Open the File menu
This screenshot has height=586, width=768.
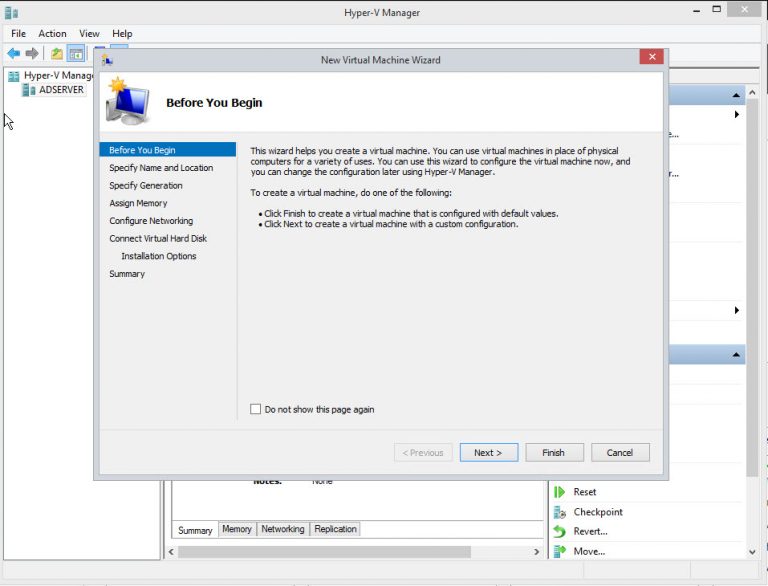point(19,33)
